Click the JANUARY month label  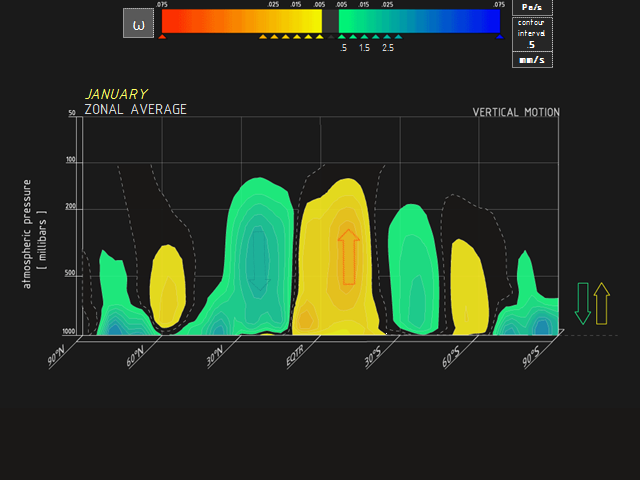[116, 94]
